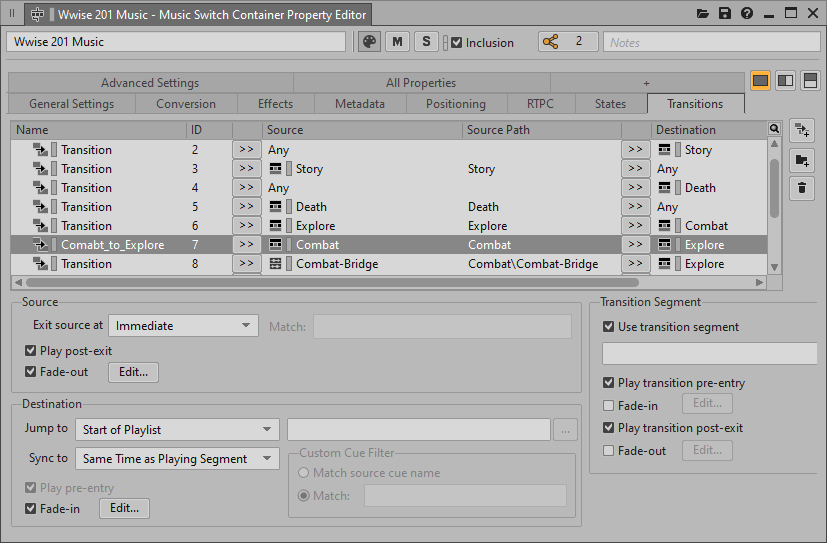Click the Destination column header
827x543 pixels.
coord(709,130)
